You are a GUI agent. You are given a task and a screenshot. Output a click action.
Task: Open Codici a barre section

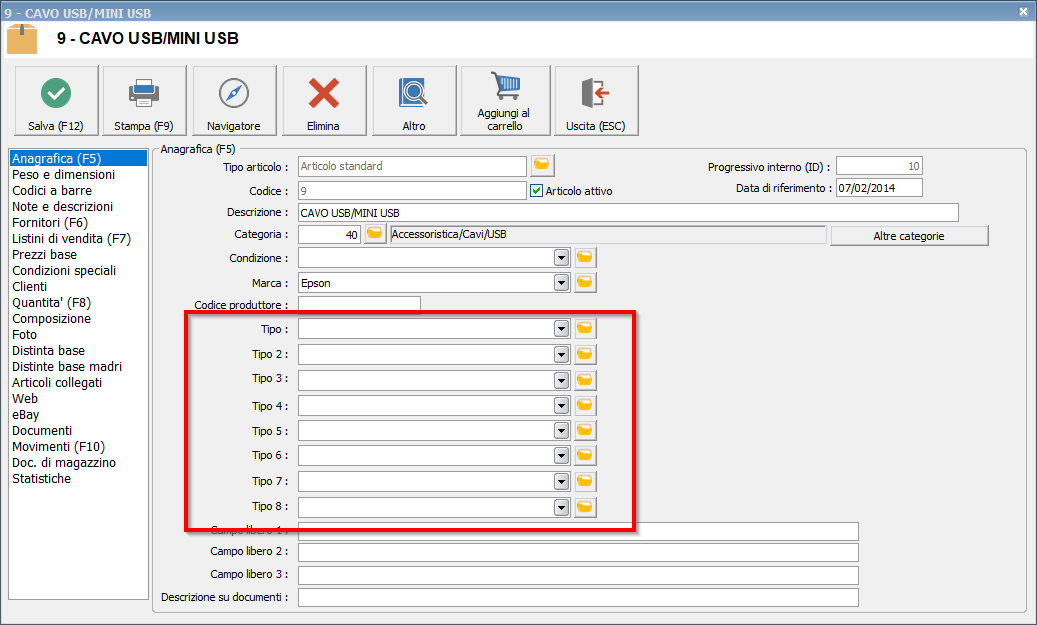[x=52, y=190]
